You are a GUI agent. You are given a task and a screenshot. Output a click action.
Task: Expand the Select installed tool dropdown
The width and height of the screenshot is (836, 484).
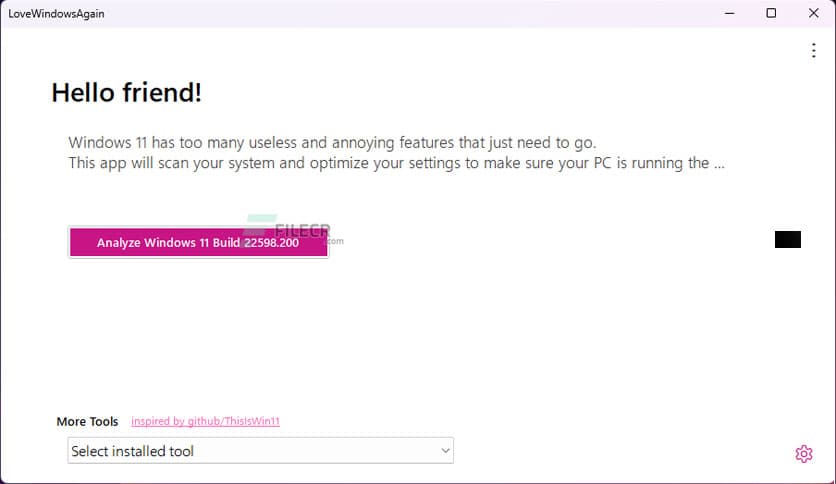(260, 450)
